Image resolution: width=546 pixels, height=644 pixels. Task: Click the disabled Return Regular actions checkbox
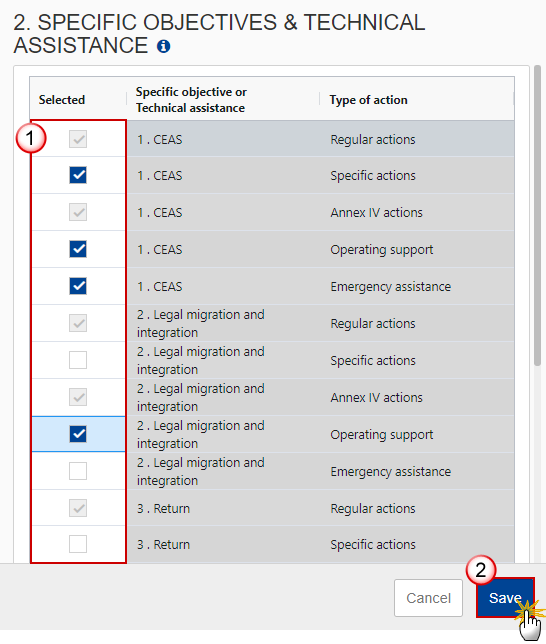(78, 508)
